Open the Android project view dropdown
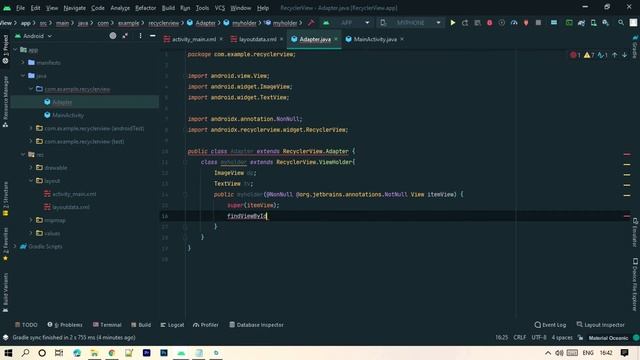 pyautogui.click(x=33, y=36)
